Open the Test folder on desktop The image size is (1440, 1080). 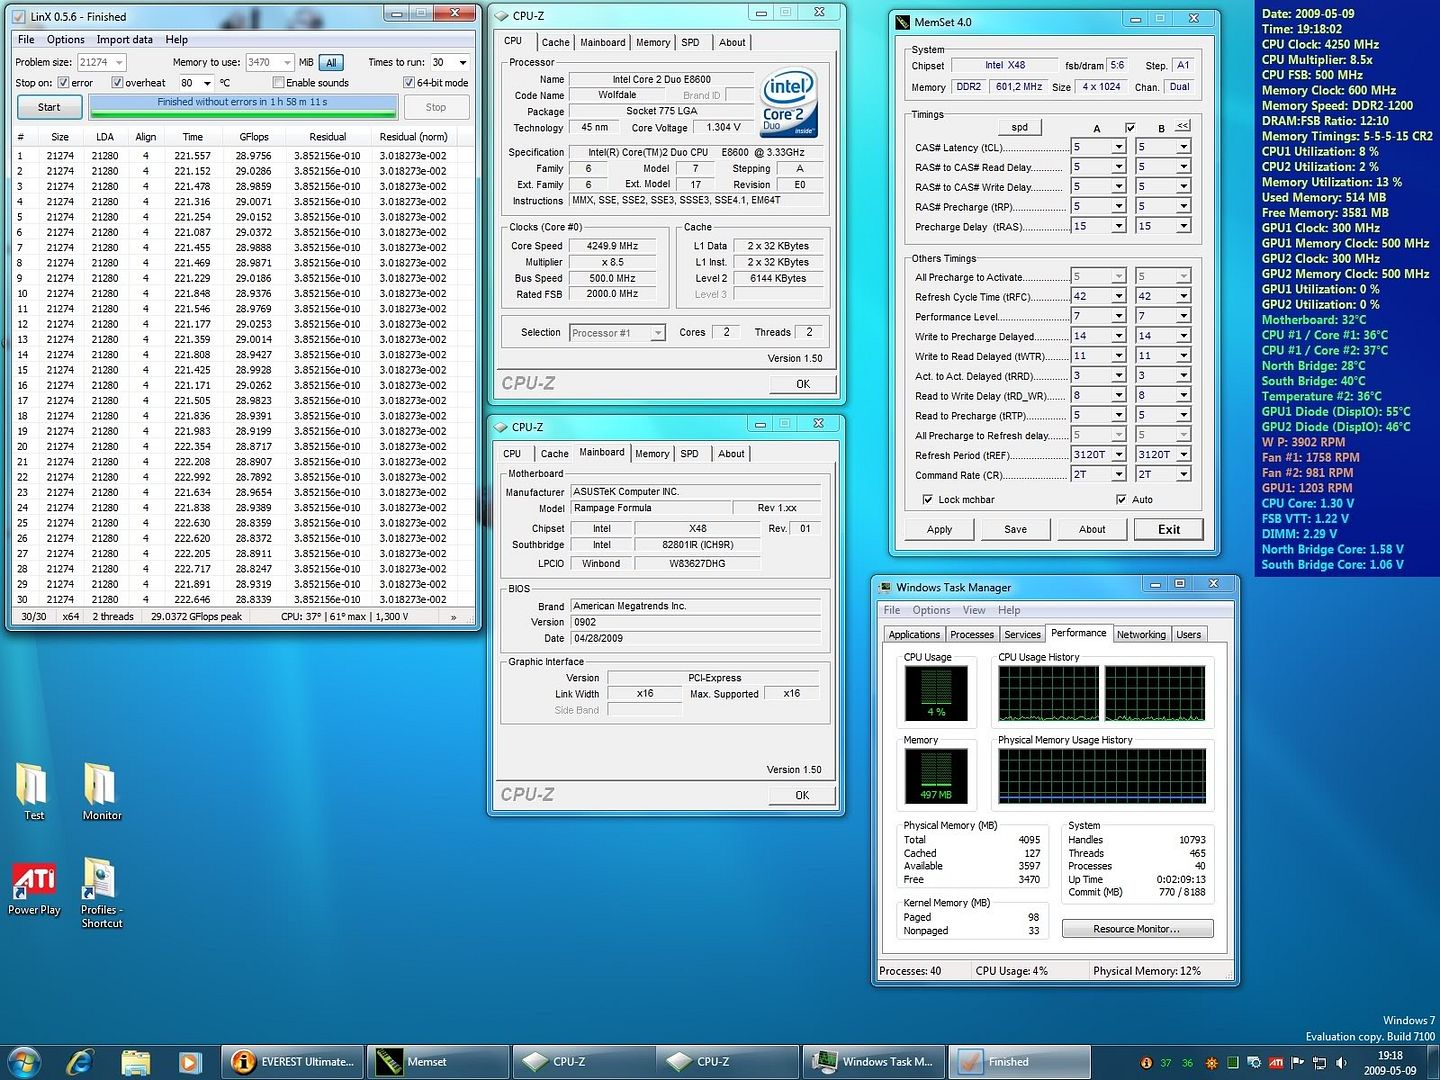[x=33, y=790]
